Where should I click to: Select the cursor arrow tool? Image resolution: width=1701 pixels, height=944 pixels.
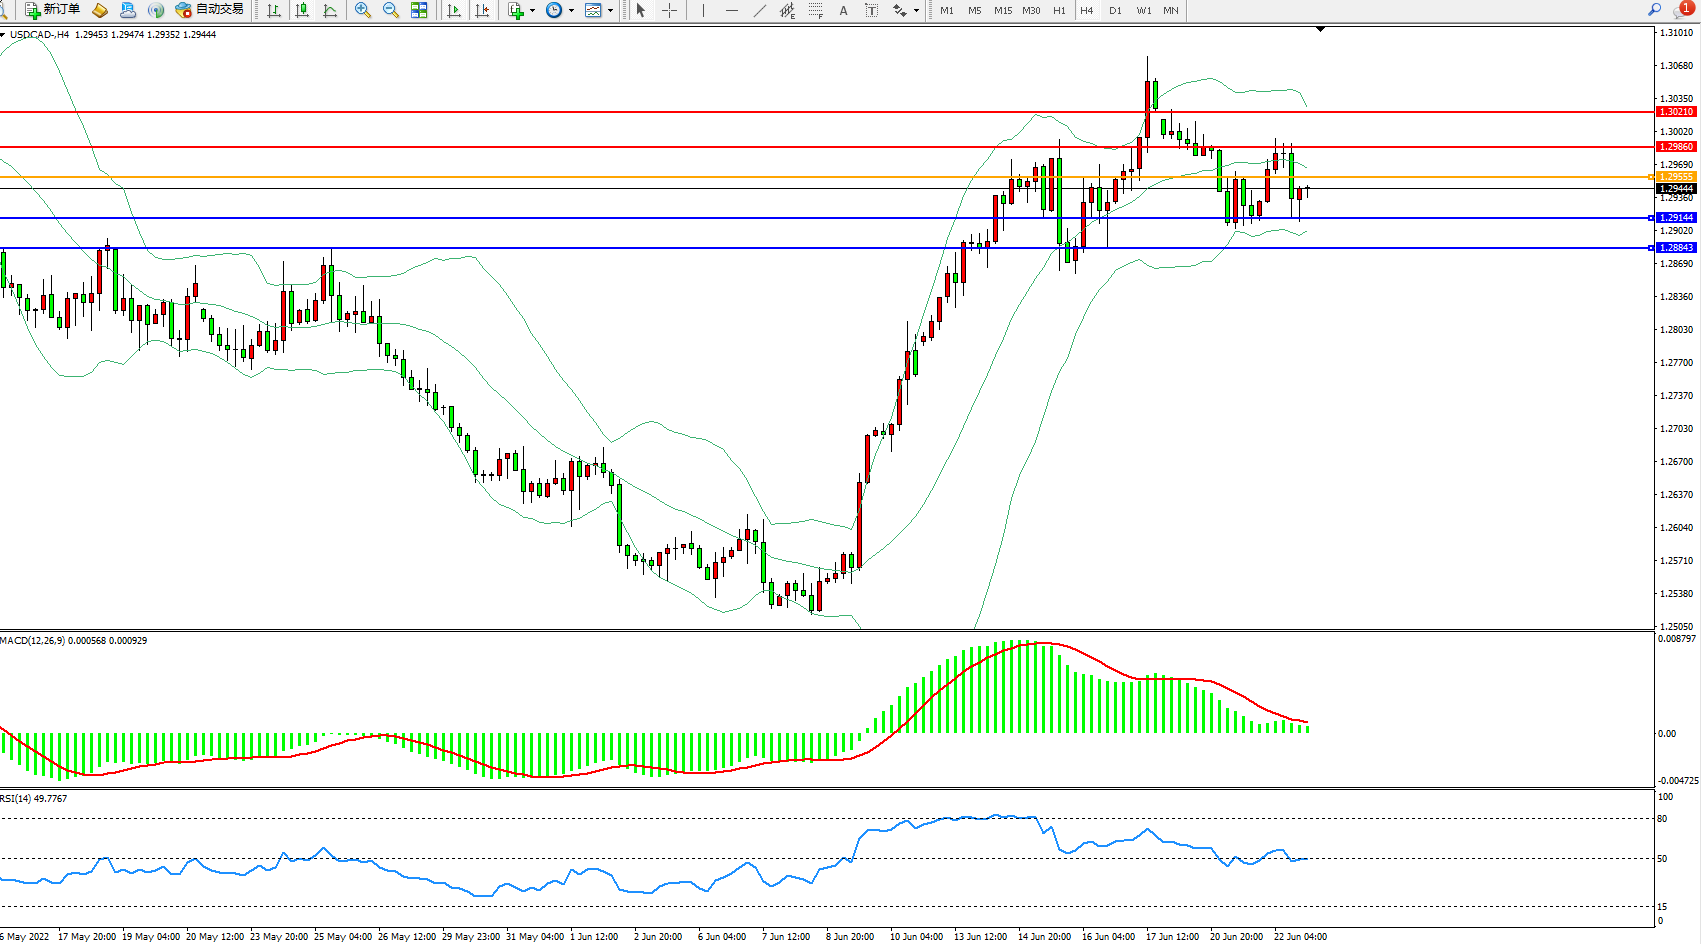click(x=641, y=10)
